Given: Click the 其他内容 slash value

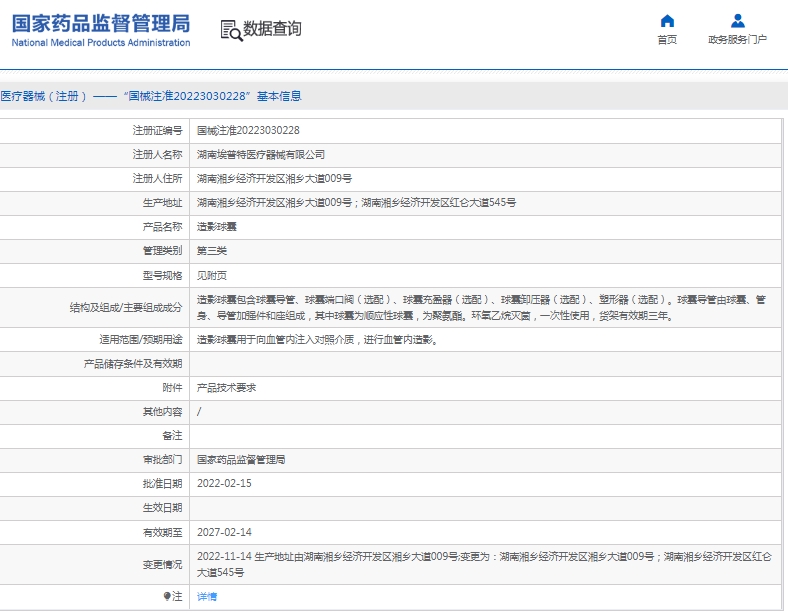Looking at the screenshot, I should 199,412.
